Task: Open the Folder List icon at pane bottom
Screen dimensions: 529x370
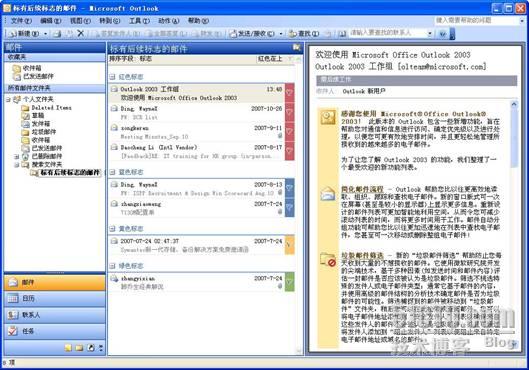Action: click(79, 347)
